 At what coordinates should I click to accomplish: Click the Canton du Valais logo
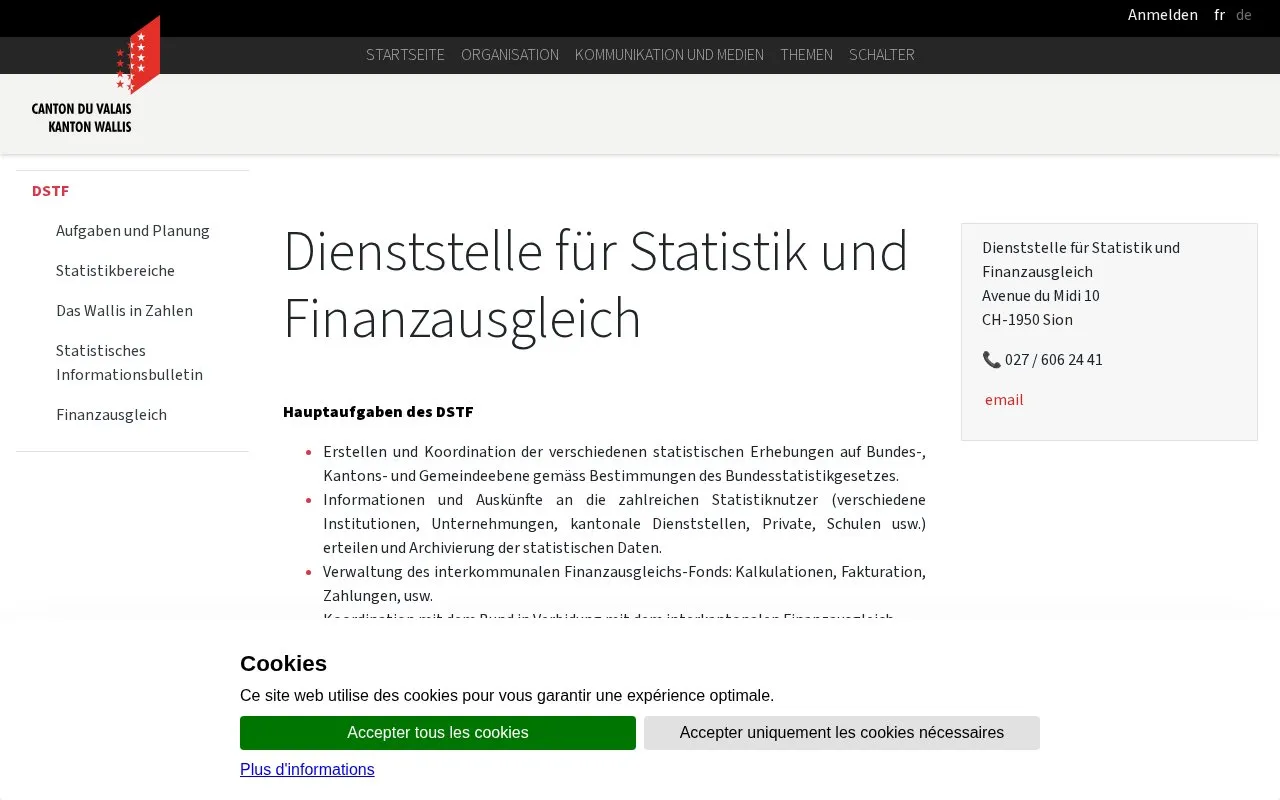click(95, 75)
